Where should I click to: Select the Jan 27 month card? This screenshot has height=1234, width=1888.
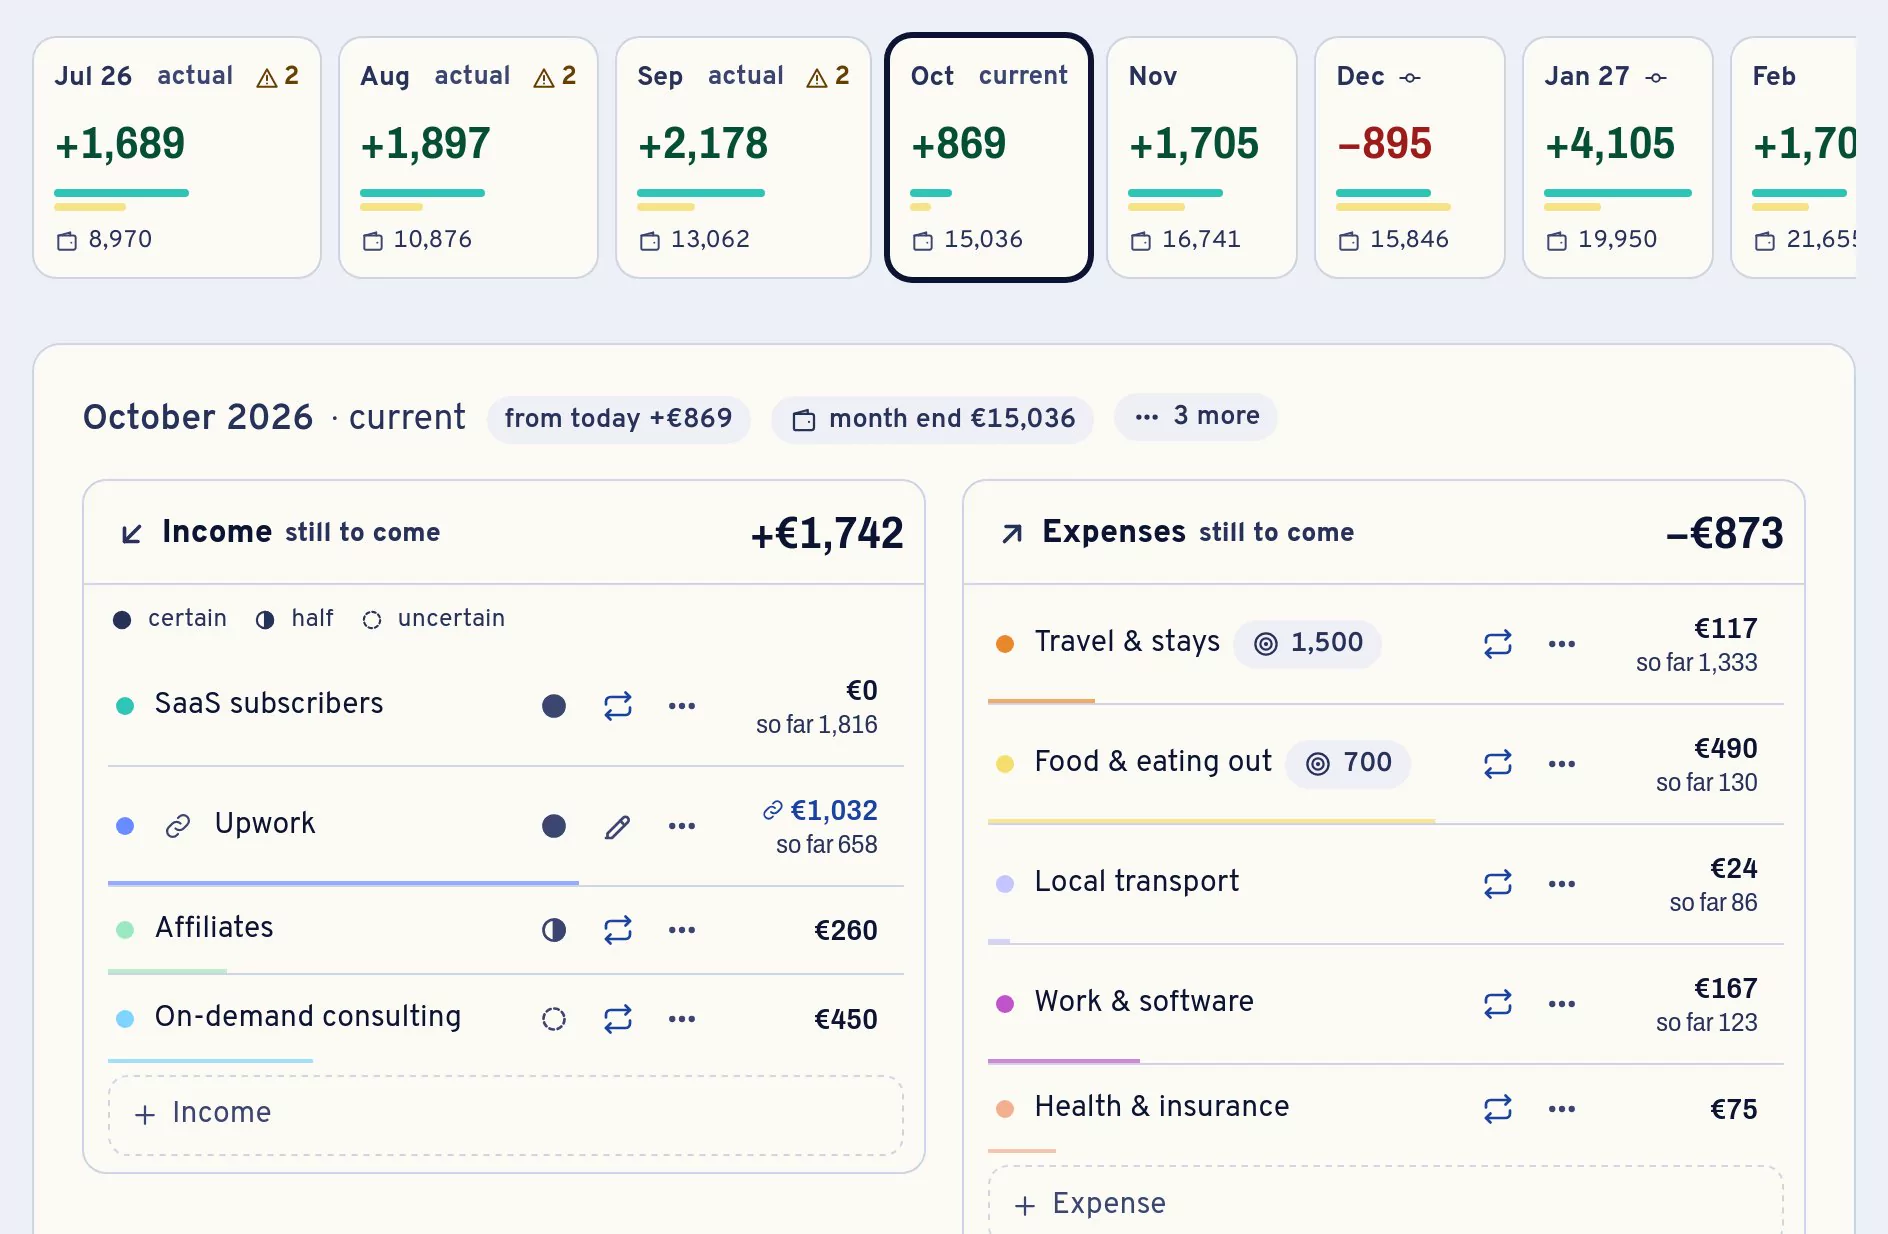click(x=1618, y=158)
